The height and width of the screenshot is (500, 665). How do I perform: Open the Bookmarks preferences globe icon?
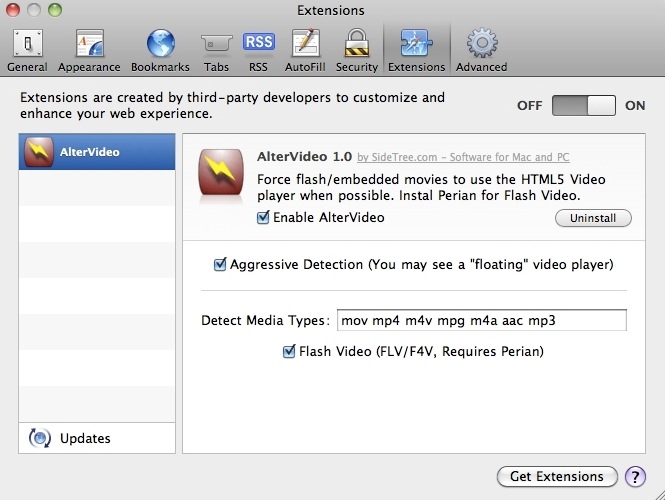(161, 44)
